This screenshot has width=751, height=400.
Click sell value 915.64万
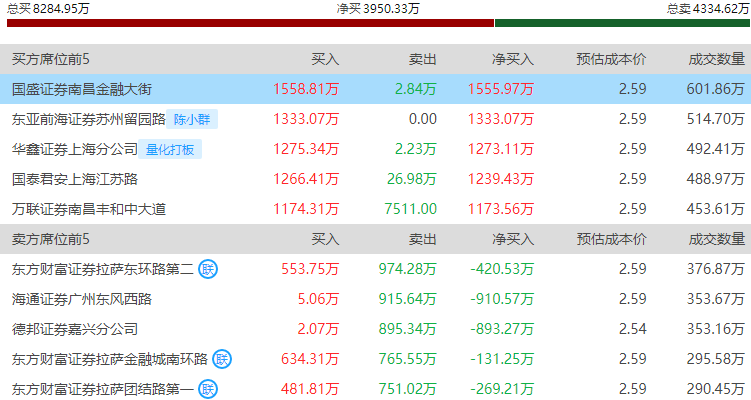point(408,299)
